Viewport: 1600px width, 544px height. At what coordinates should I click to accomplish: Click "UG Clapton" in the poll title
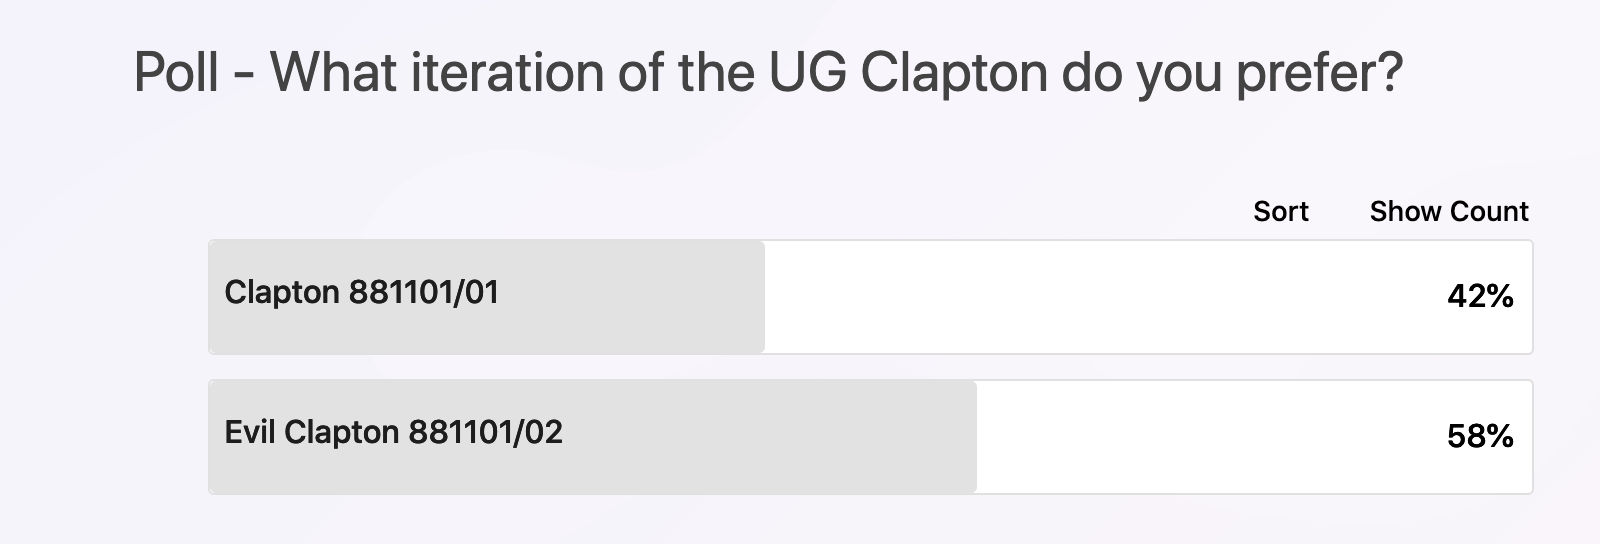907,73
